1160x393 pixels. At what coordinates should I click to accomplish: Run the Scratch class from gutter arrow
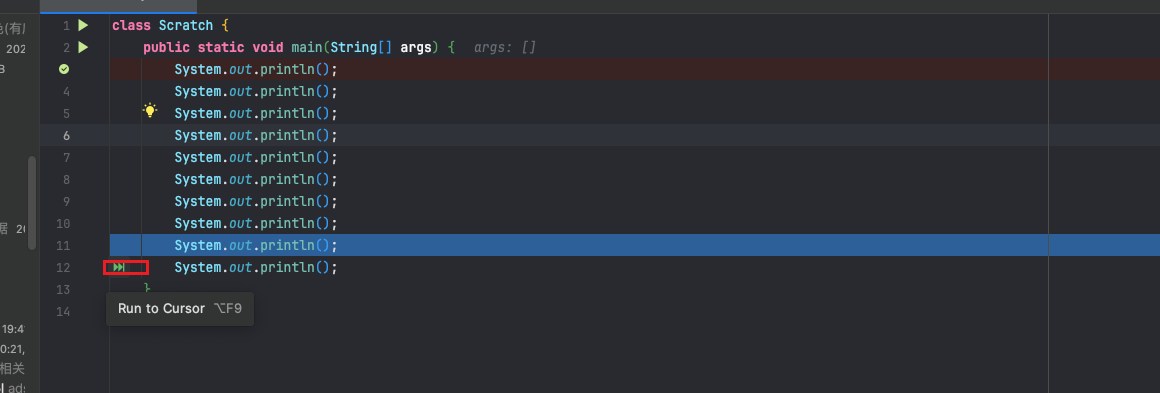point(83,25)
